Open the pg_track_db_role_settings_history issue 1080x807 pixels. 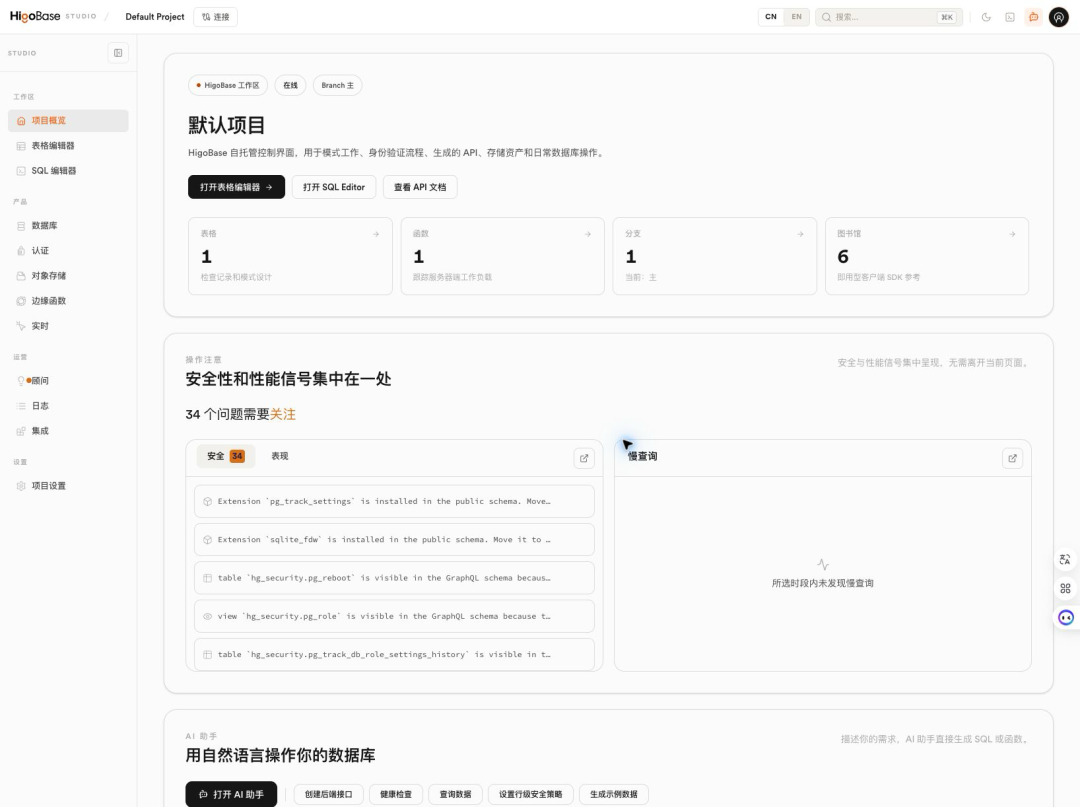click(x=394, y=655)
